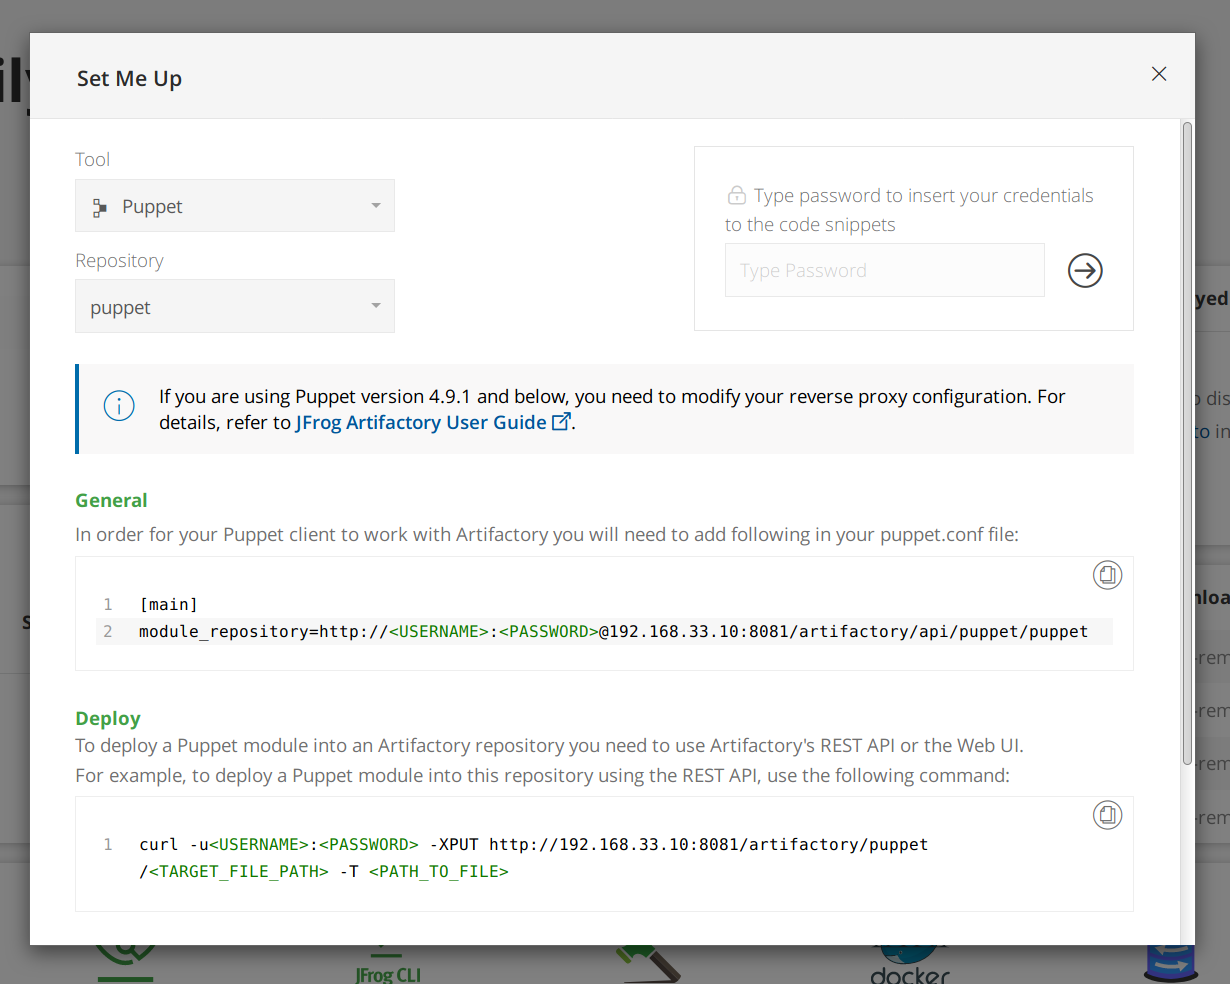Image resolution: width=1230 pixels, height=984 pixels.
Task: Close the Set Me Up dialog
Action: click(1159, 74)
